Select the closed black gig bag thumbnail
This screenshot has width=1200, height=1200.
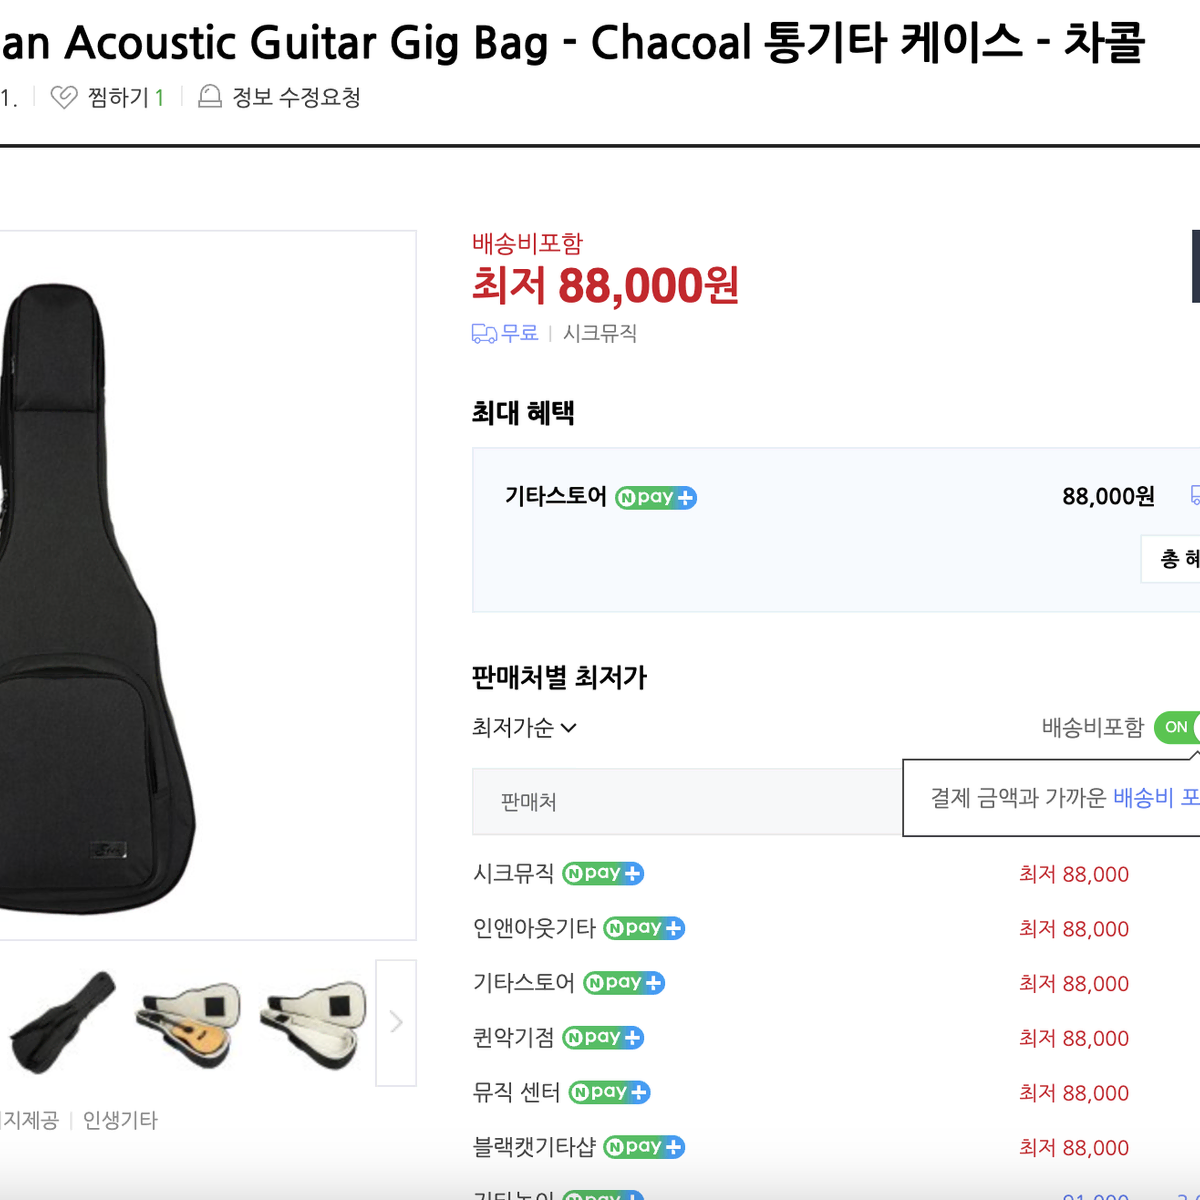(62, 1022)
